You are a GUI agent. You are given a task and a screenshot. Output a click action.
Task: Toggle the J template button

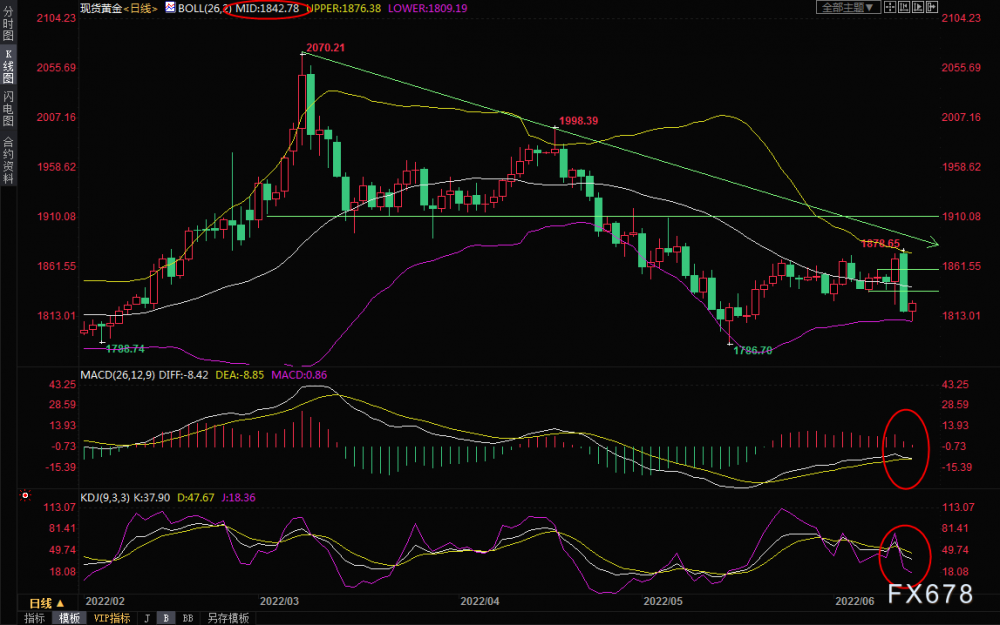coord(147,618)
